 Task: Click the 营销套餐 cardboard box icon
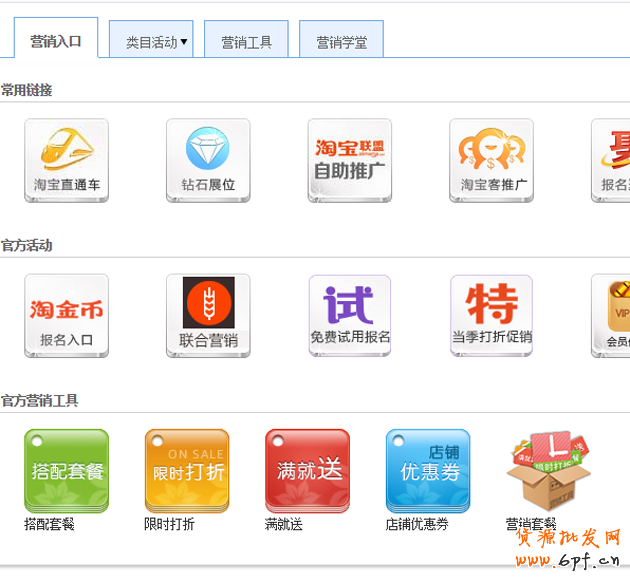click(548, 472)
